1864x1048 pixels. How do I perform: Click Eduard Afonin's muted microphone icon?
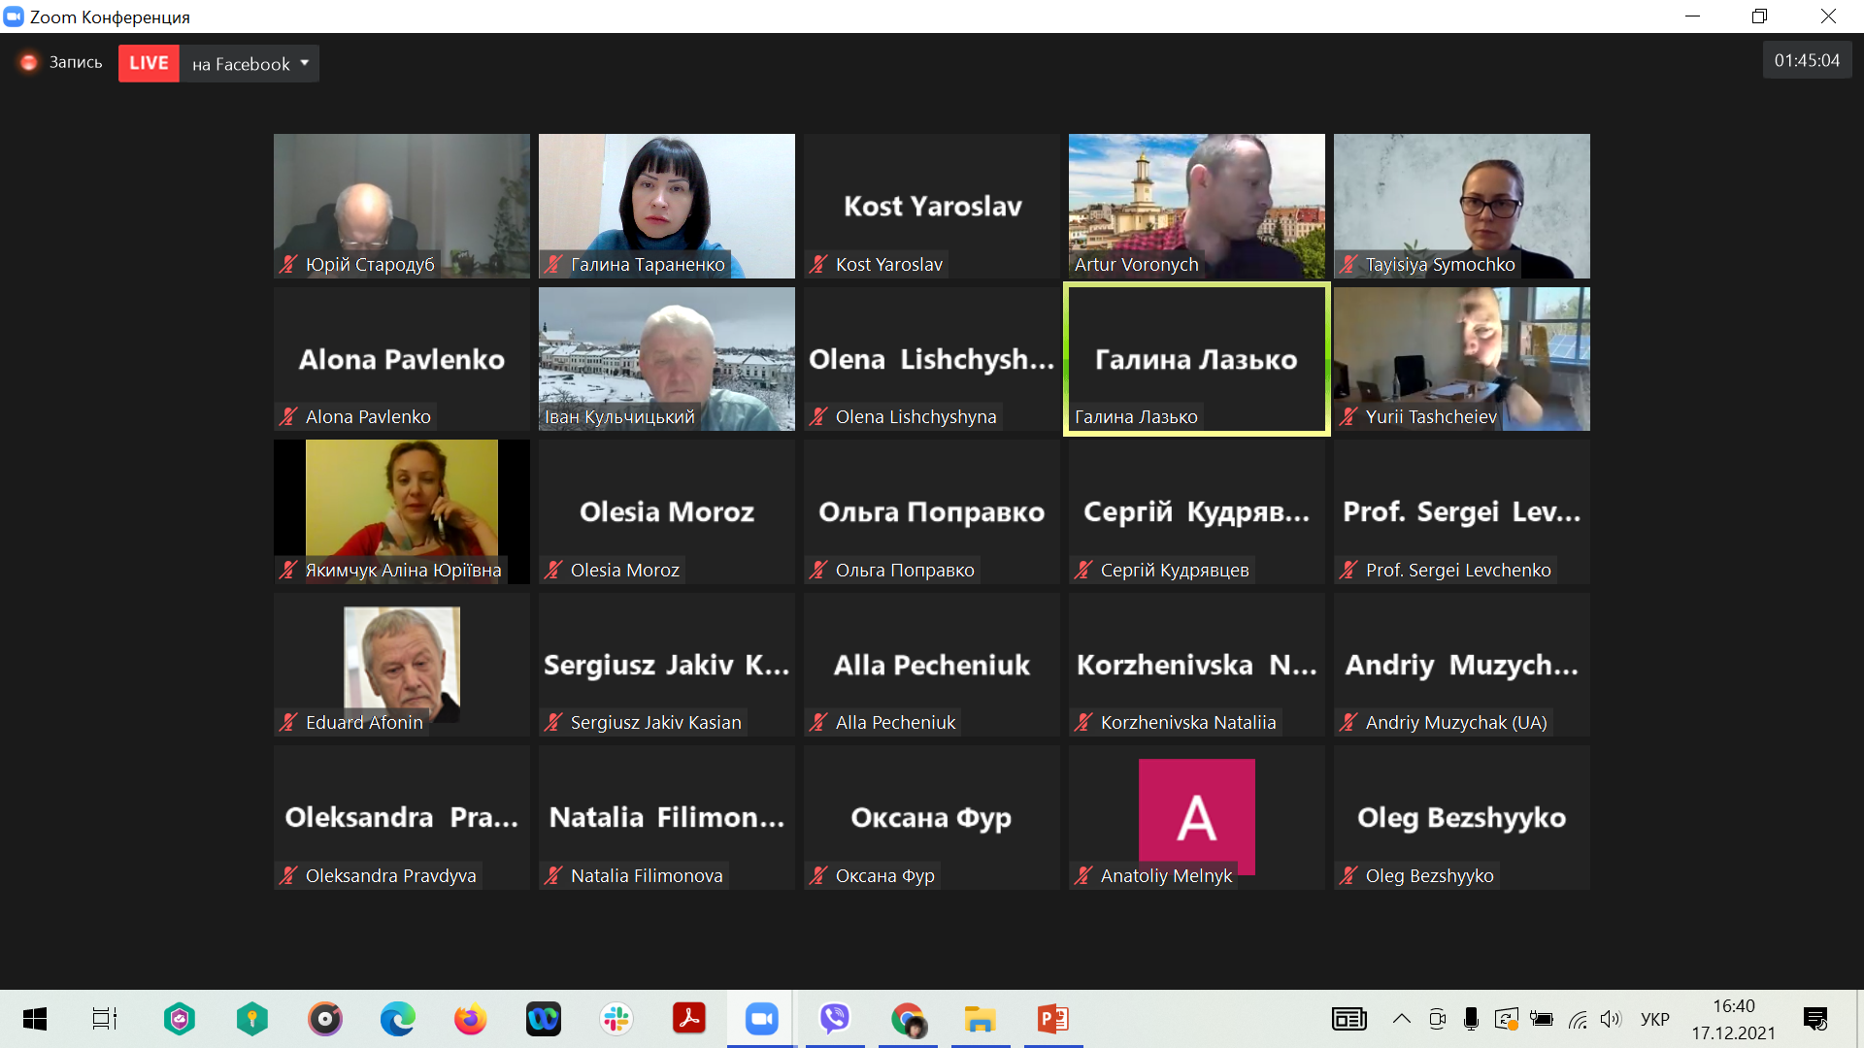[x=289, y=722]
